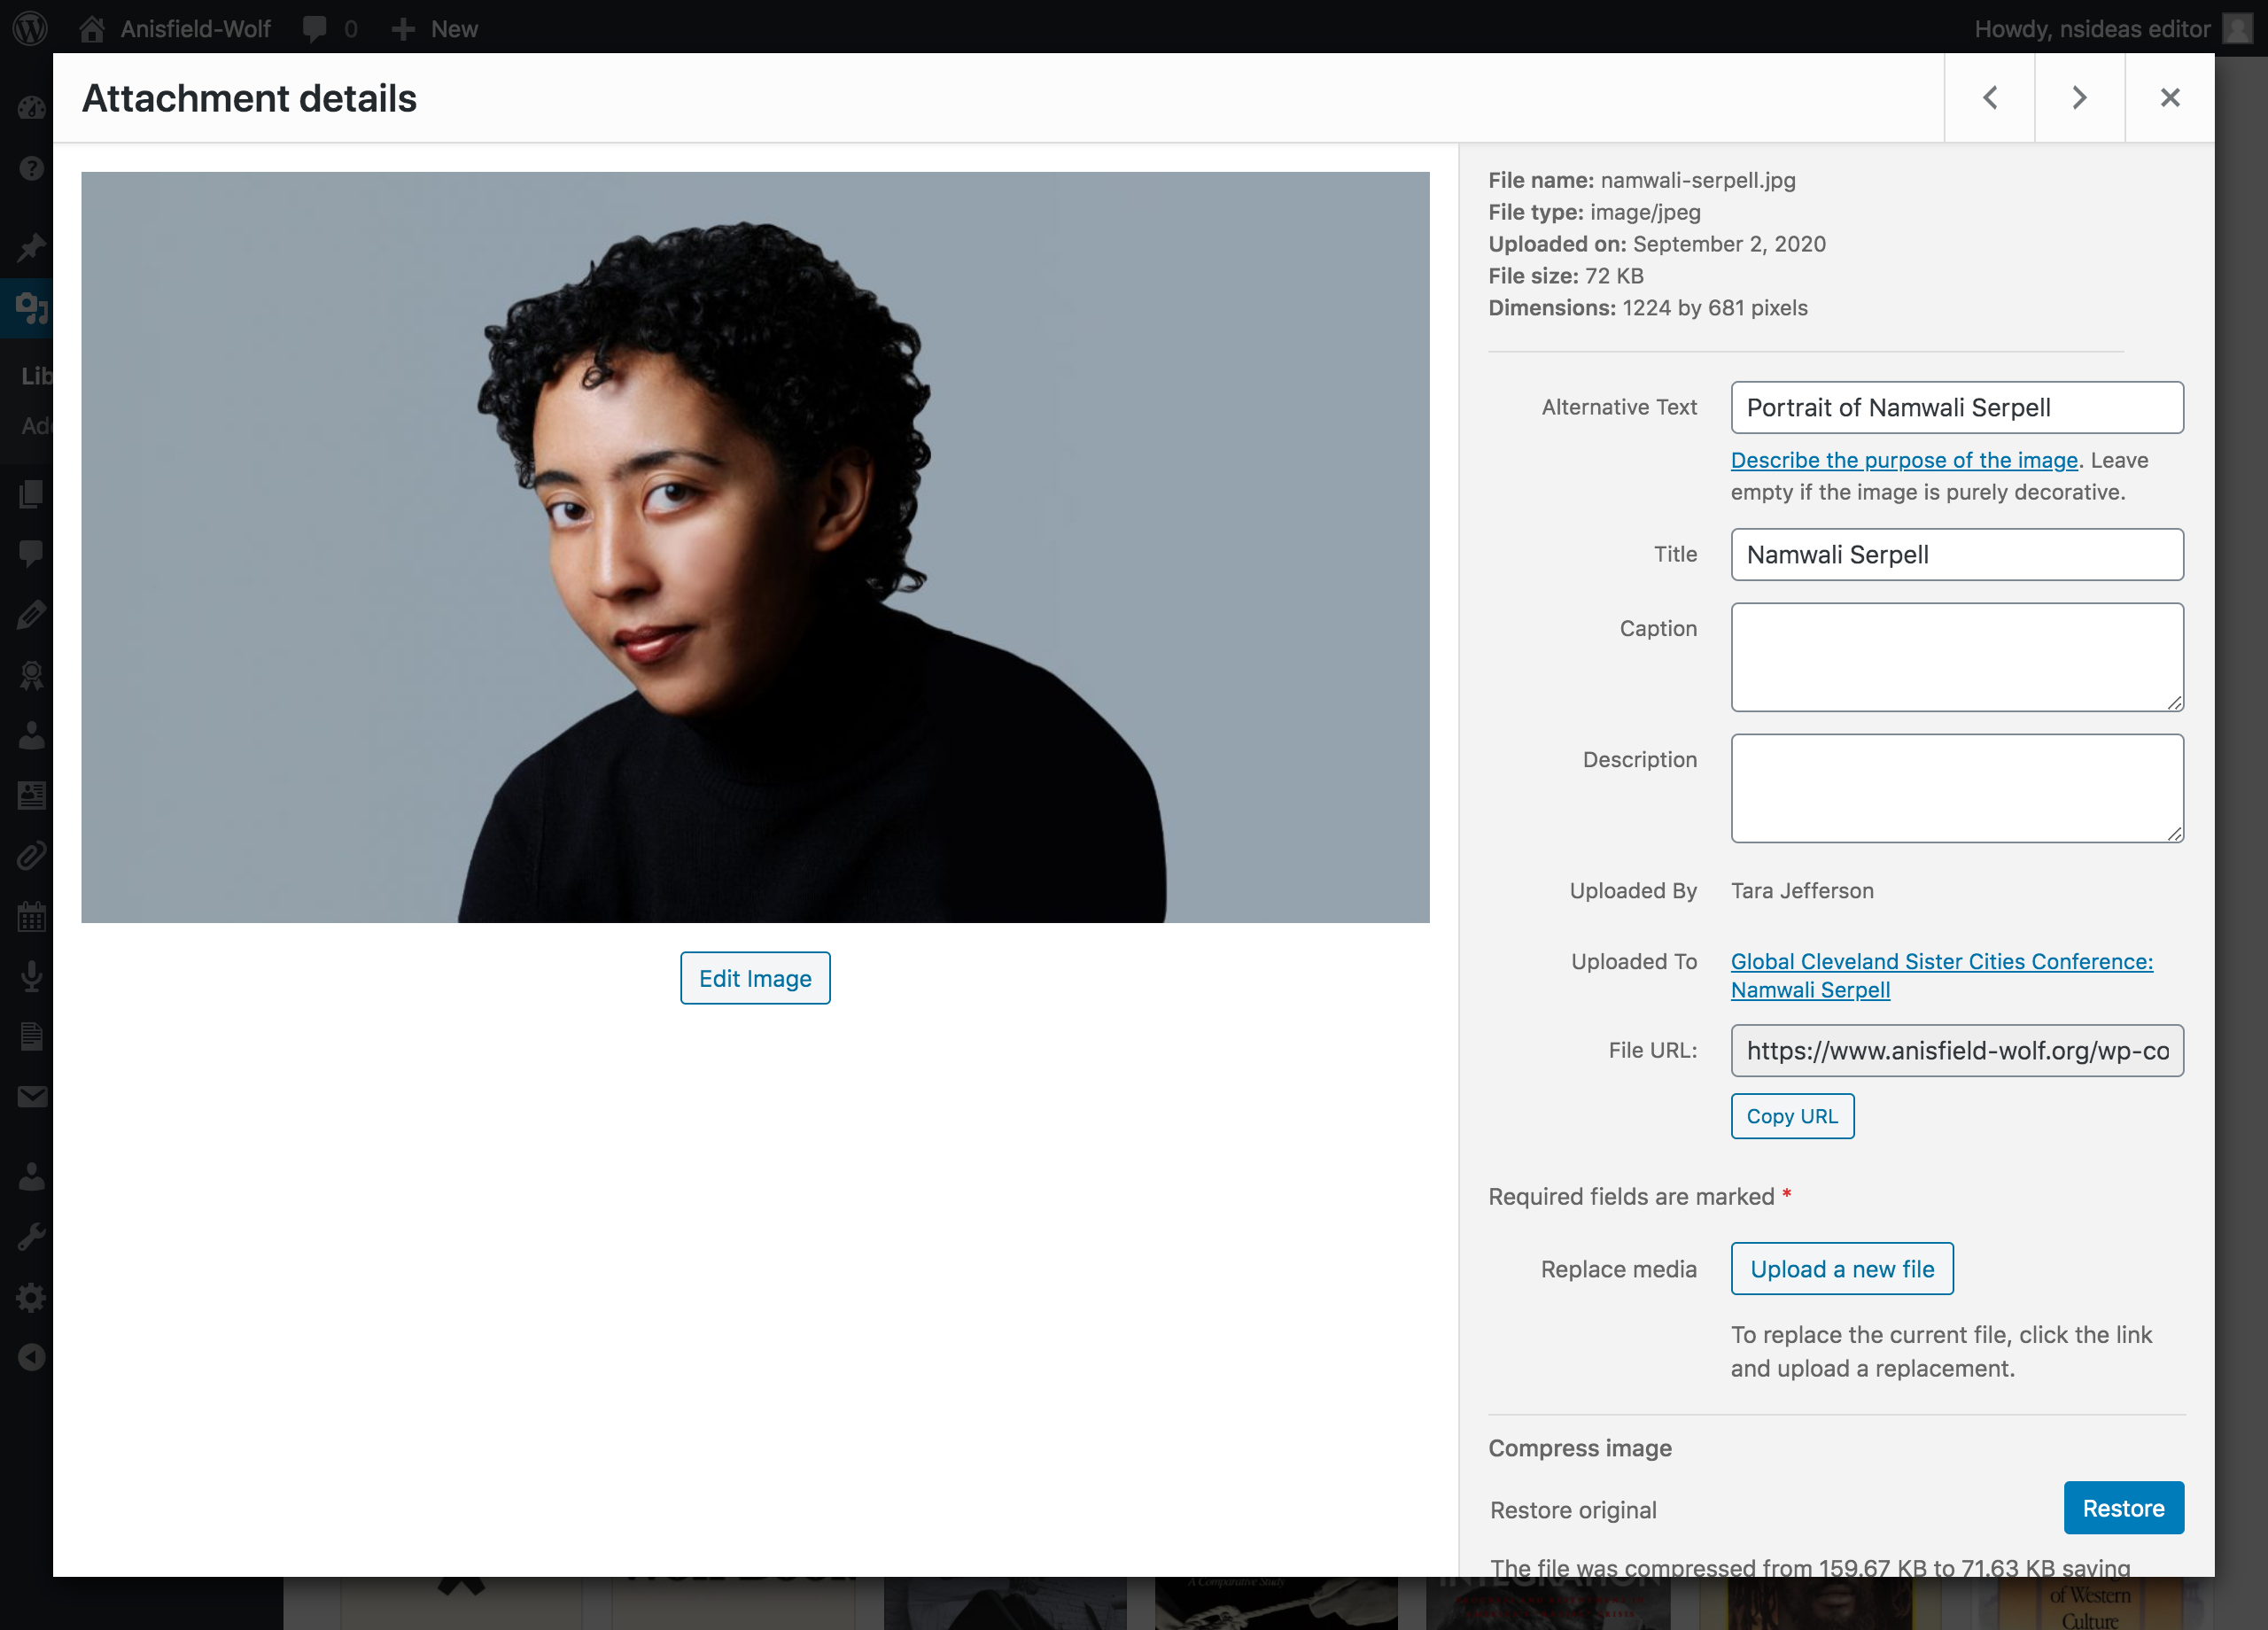Click the Restore original label

(x=1573, y=1510)
